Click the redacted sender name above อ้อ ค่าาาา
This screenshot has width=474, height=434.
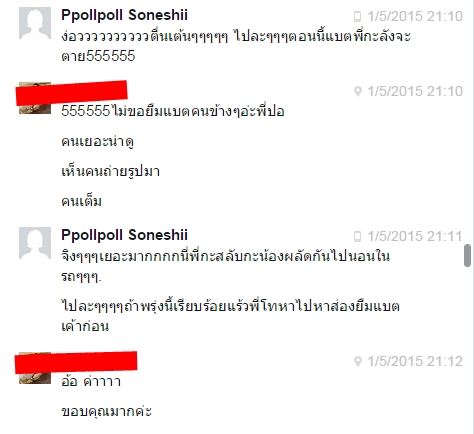[76, 362]
